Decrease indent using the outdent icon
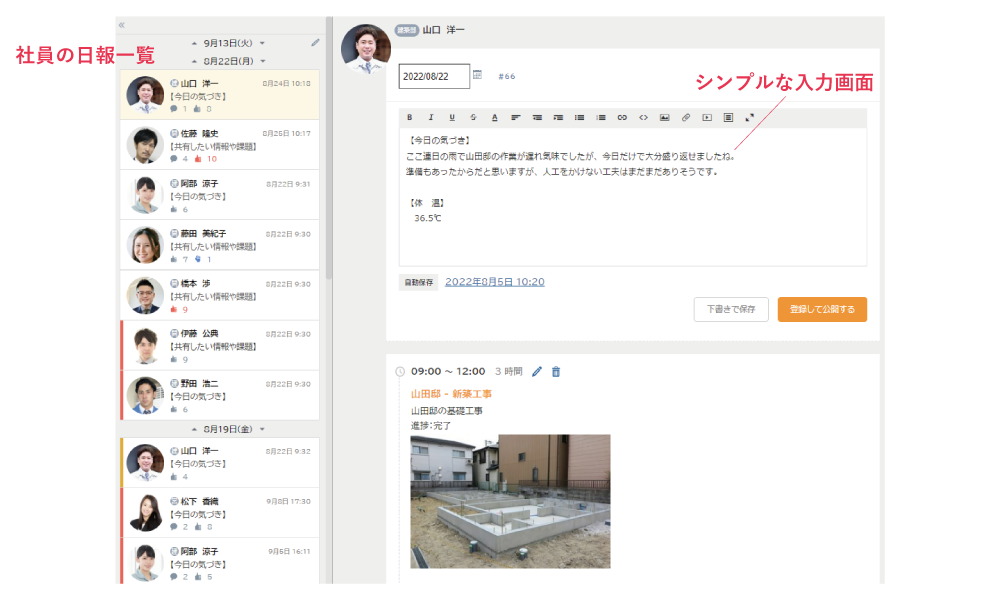Screen dimensions: 1000x600 (538, 117)
